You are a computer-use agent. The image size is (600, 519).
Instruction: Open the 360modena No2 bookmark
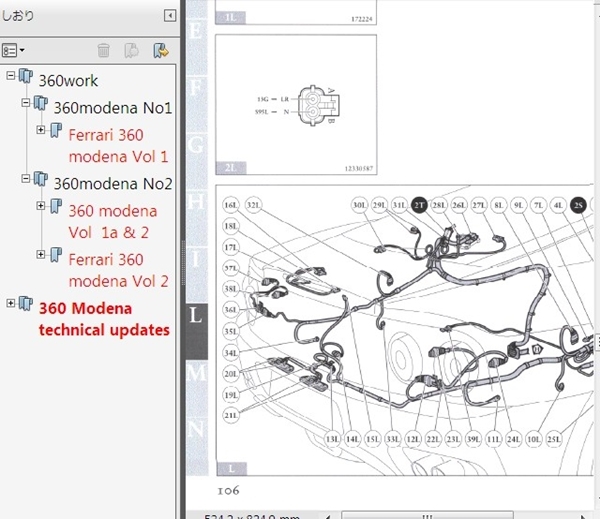click(x=113, y=184)
